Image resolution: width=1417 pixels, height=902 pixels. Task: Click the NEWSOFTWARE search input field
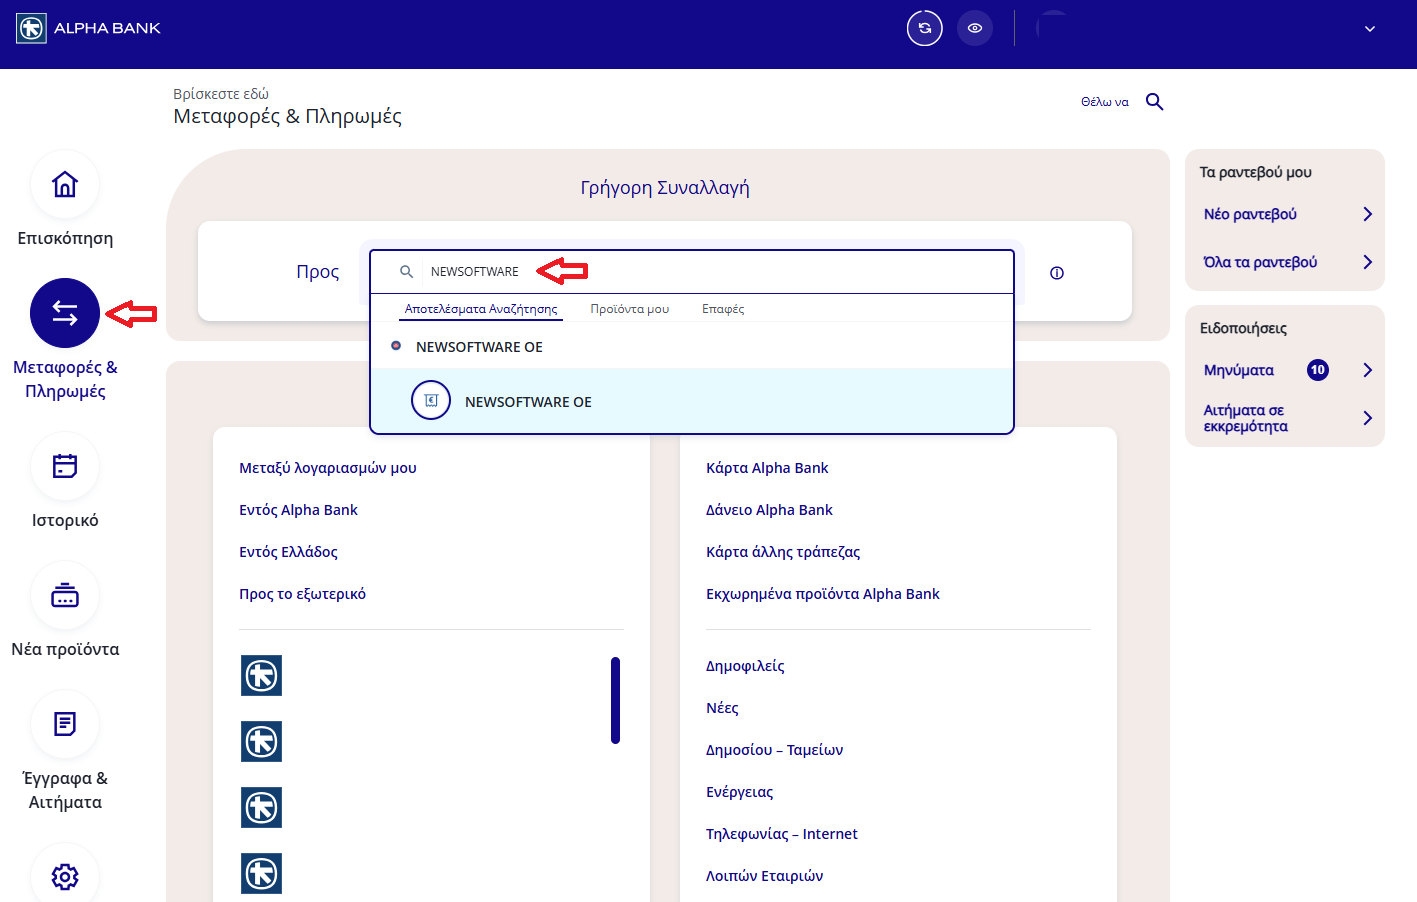tap(700, 271)
